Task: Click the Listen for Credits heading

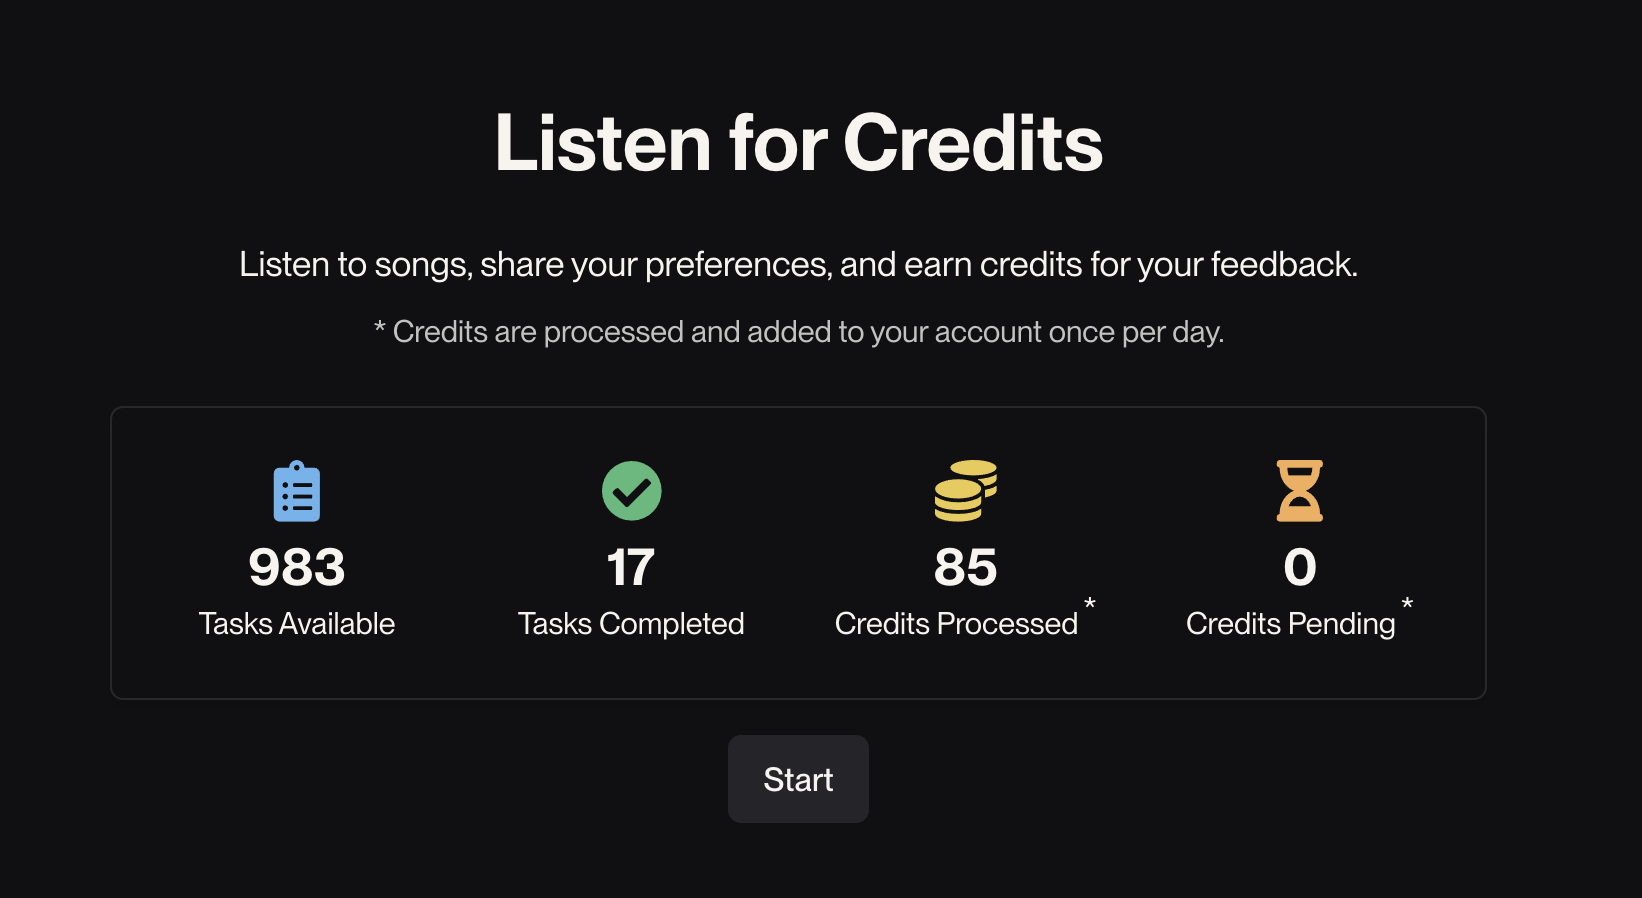Action: pos(798,143)
